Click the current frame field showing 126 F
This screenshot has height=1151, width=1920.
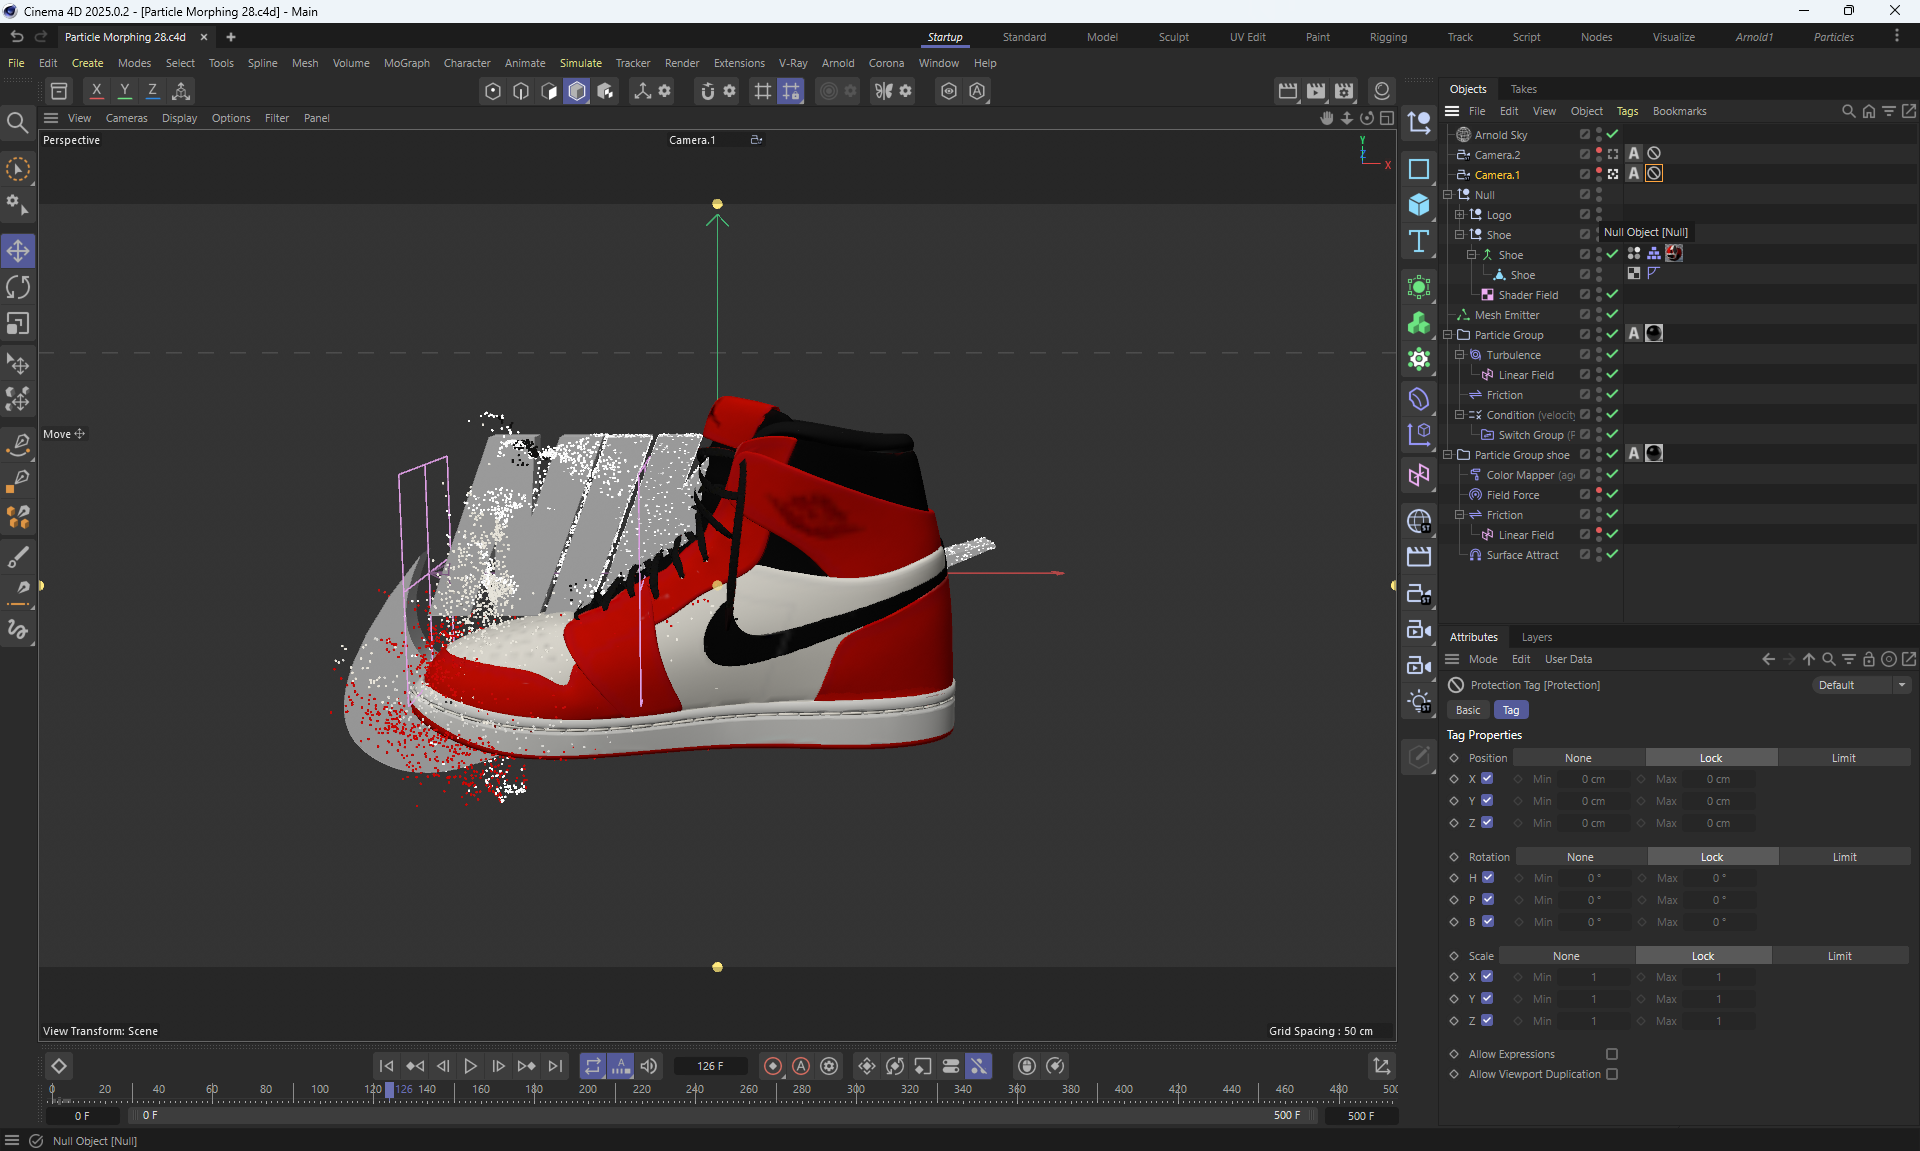[710, 1066]
